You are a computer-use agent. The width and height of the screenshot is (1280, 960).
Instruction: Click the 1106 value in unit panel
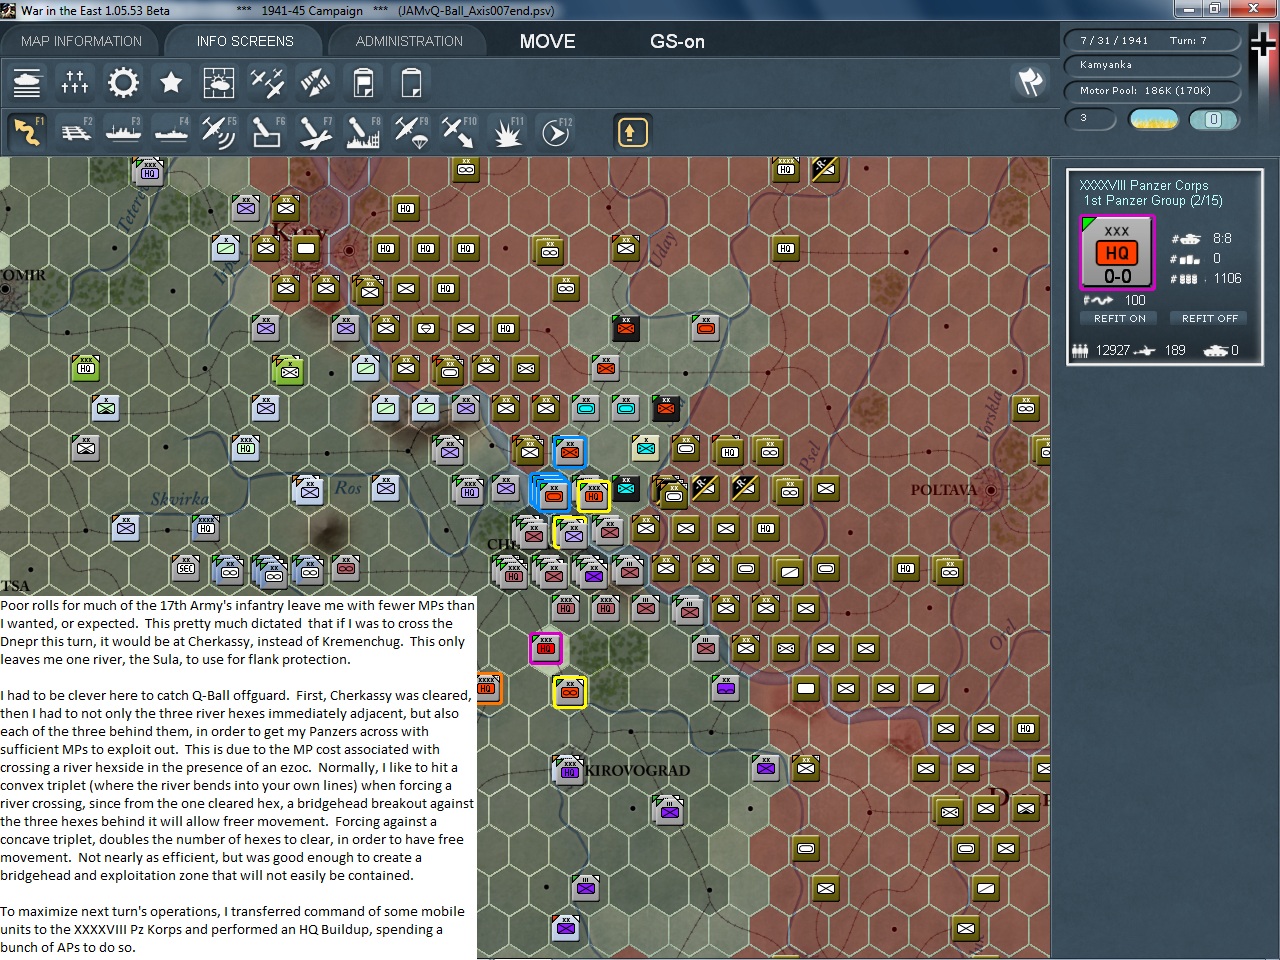click(1227, 279)
